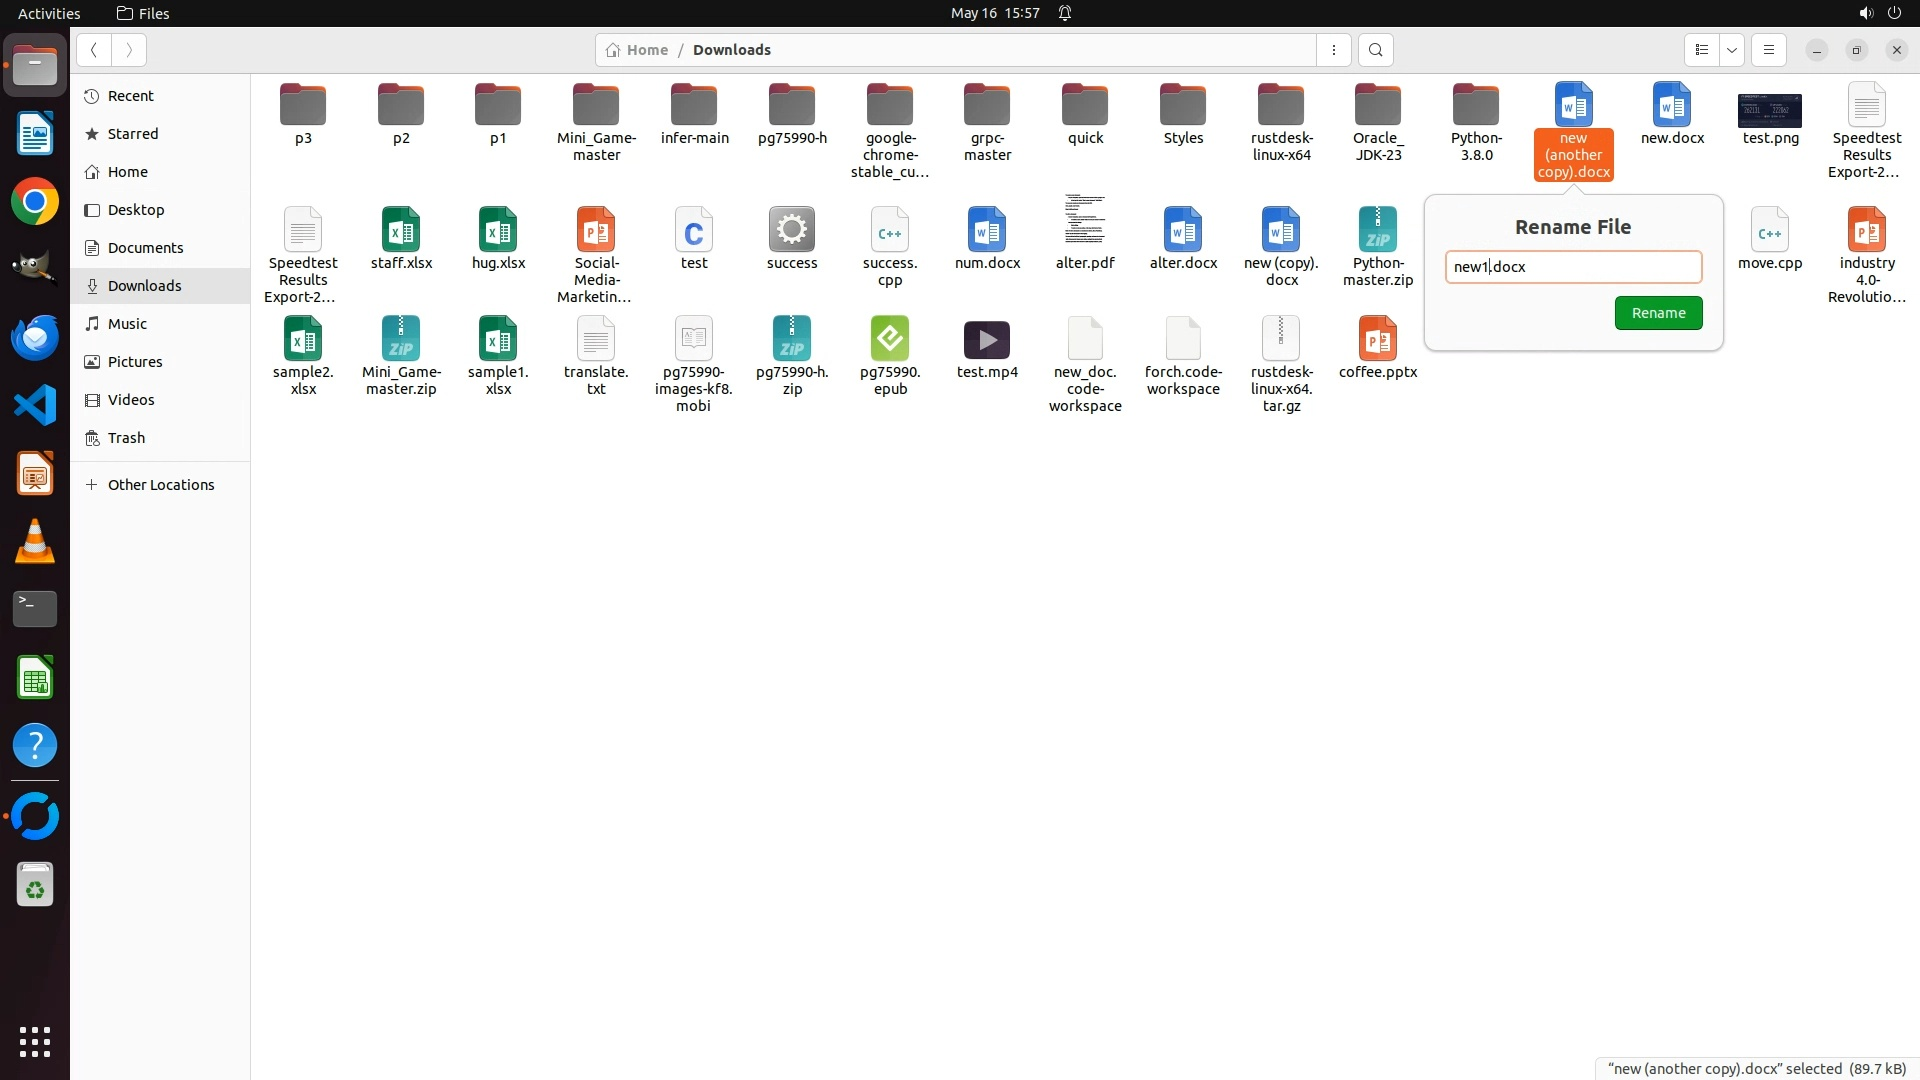Select Starred in the sidebar
This screenshot has height=1080, width=1920.
tap(133, 134)
